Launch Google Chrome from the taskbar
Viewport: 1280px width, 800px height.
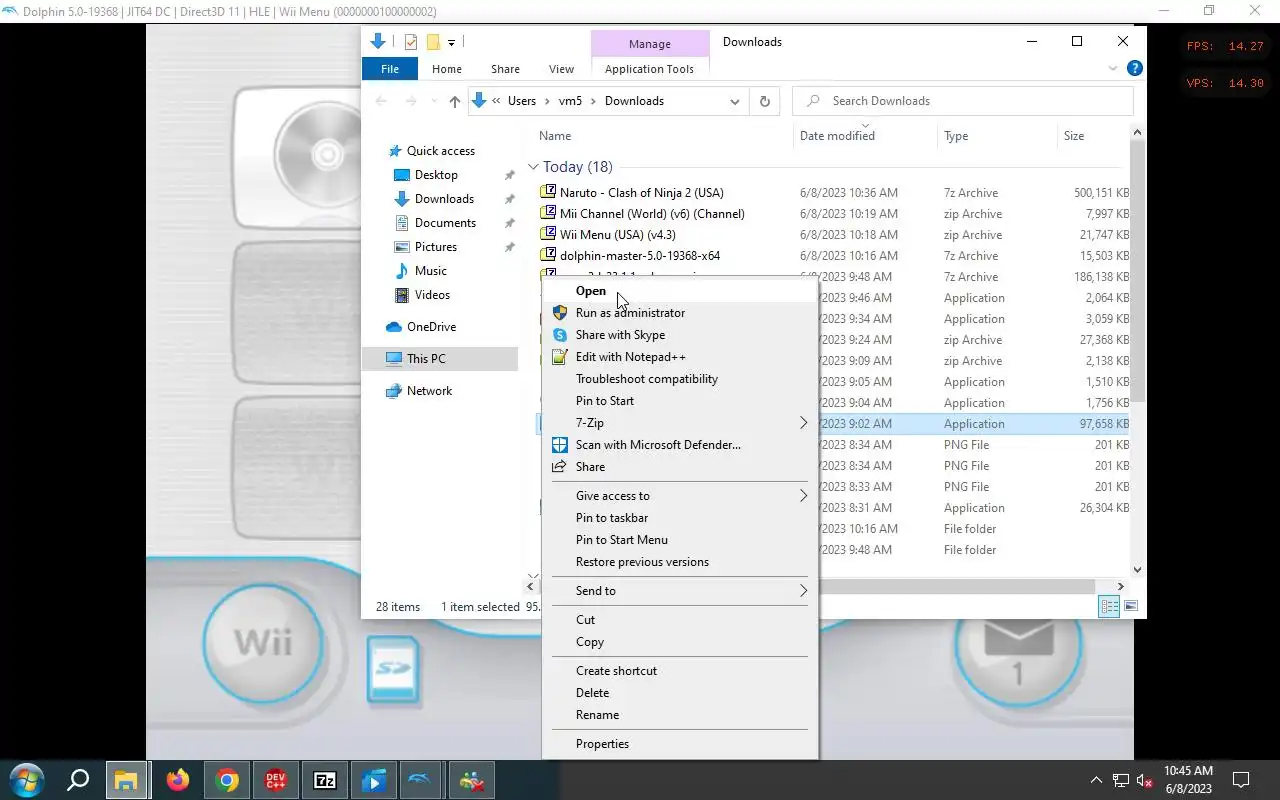(227, 780)
